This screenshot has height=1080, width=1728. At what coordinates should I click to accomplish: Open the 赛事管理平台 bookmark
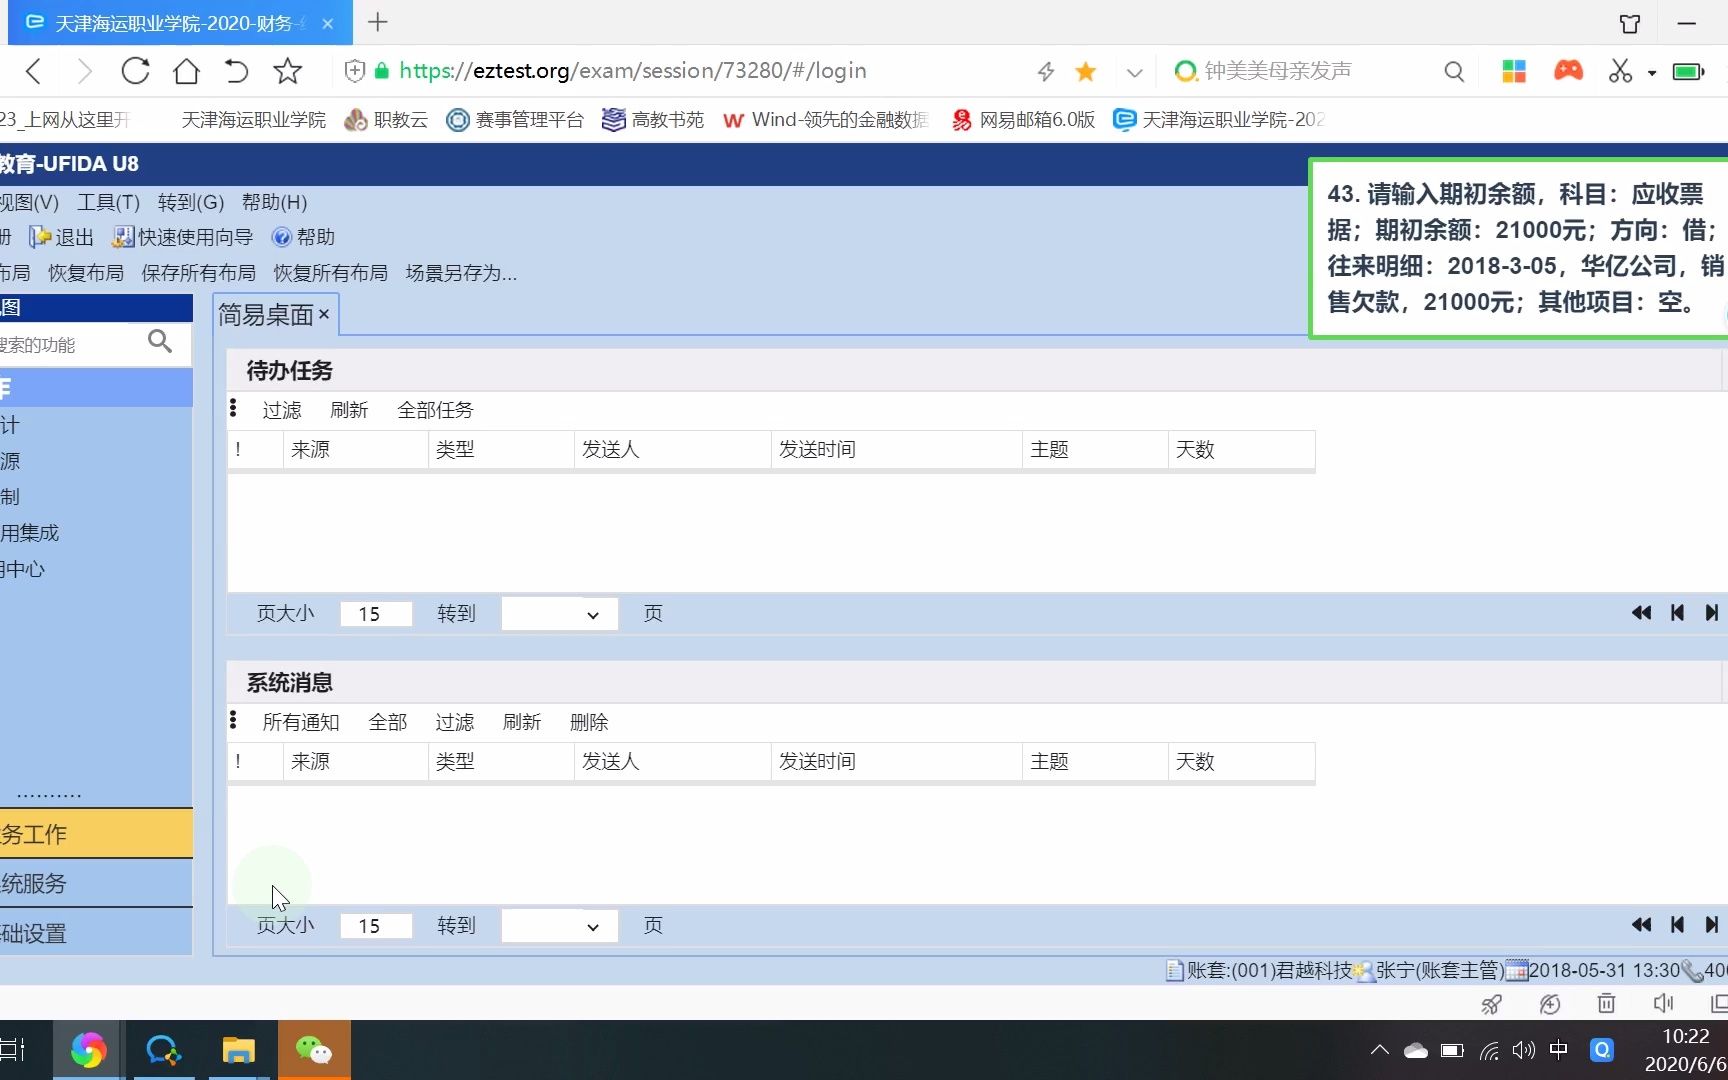tap(515, 120)
